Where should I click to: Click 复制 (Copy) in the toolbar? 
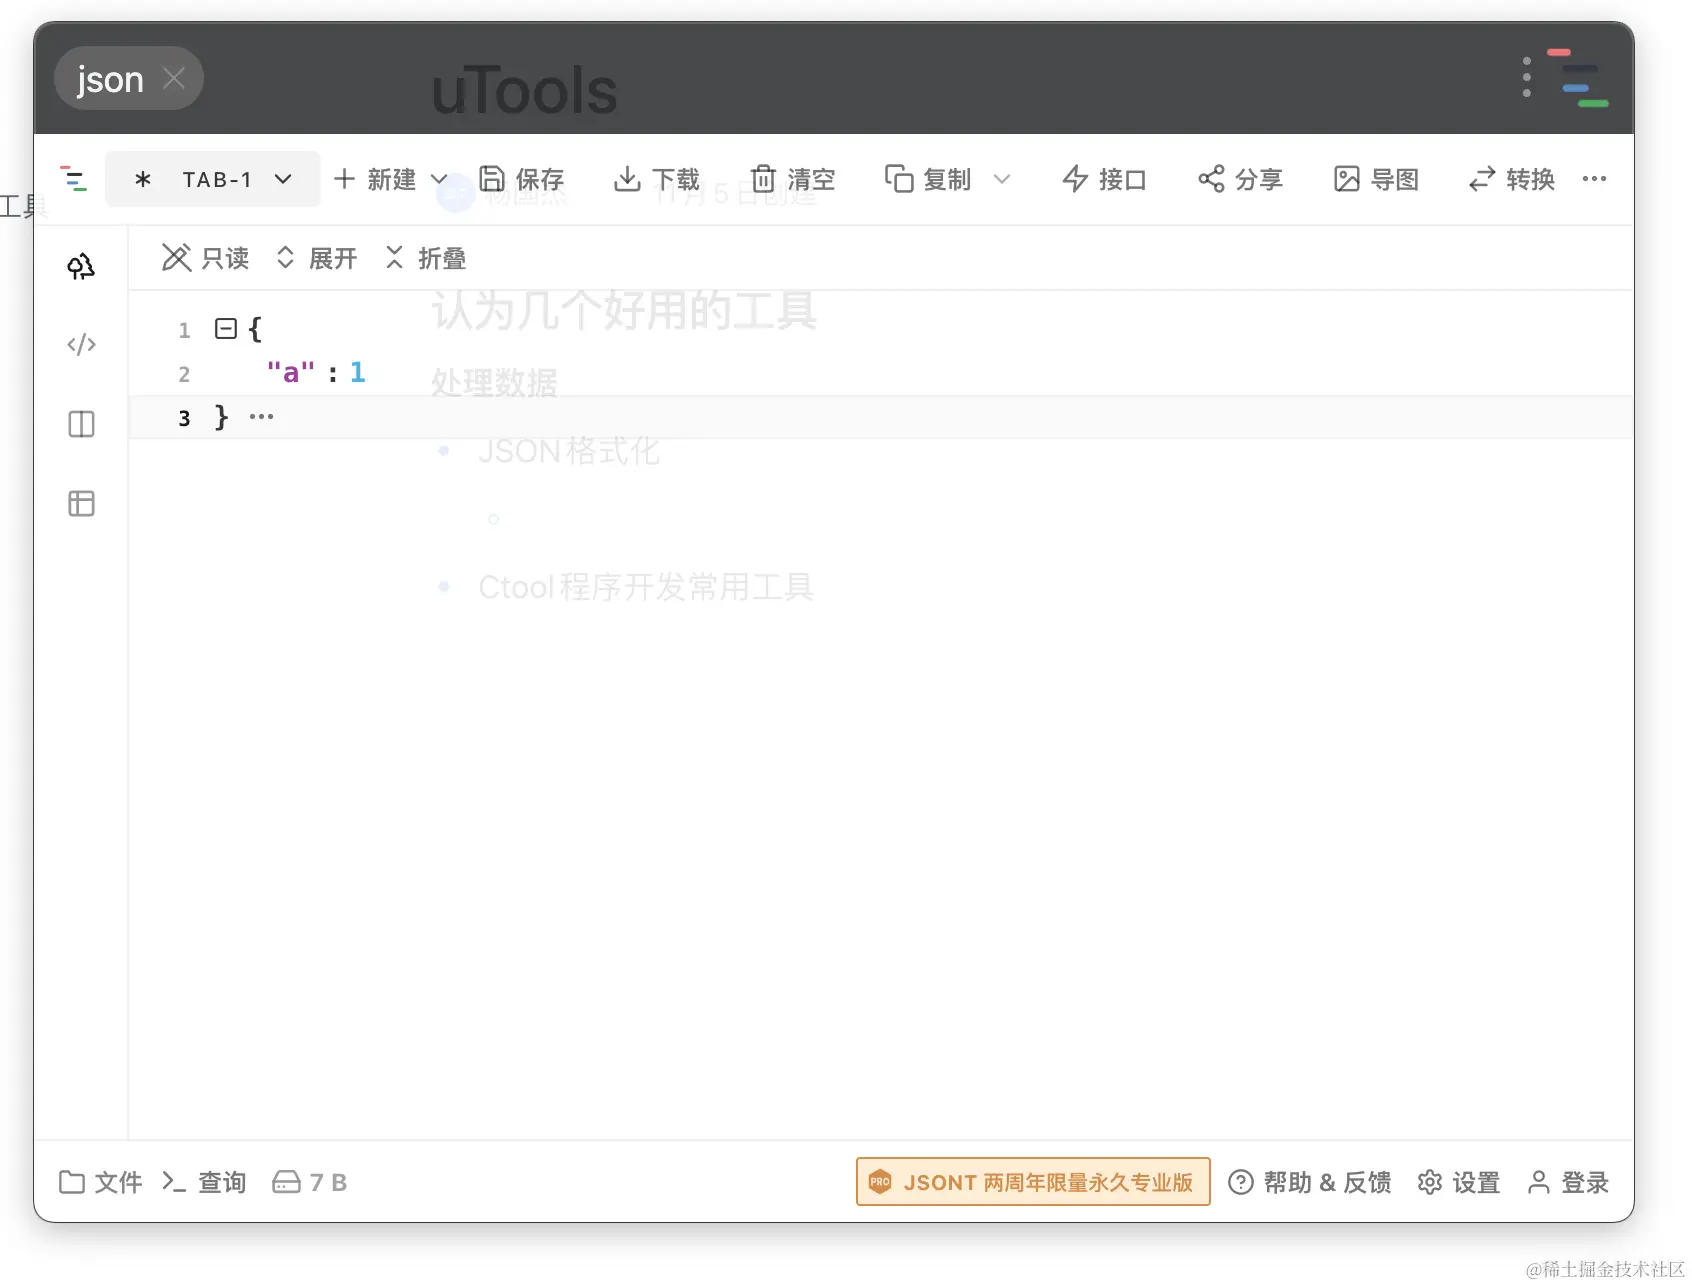tap(928, 179)
